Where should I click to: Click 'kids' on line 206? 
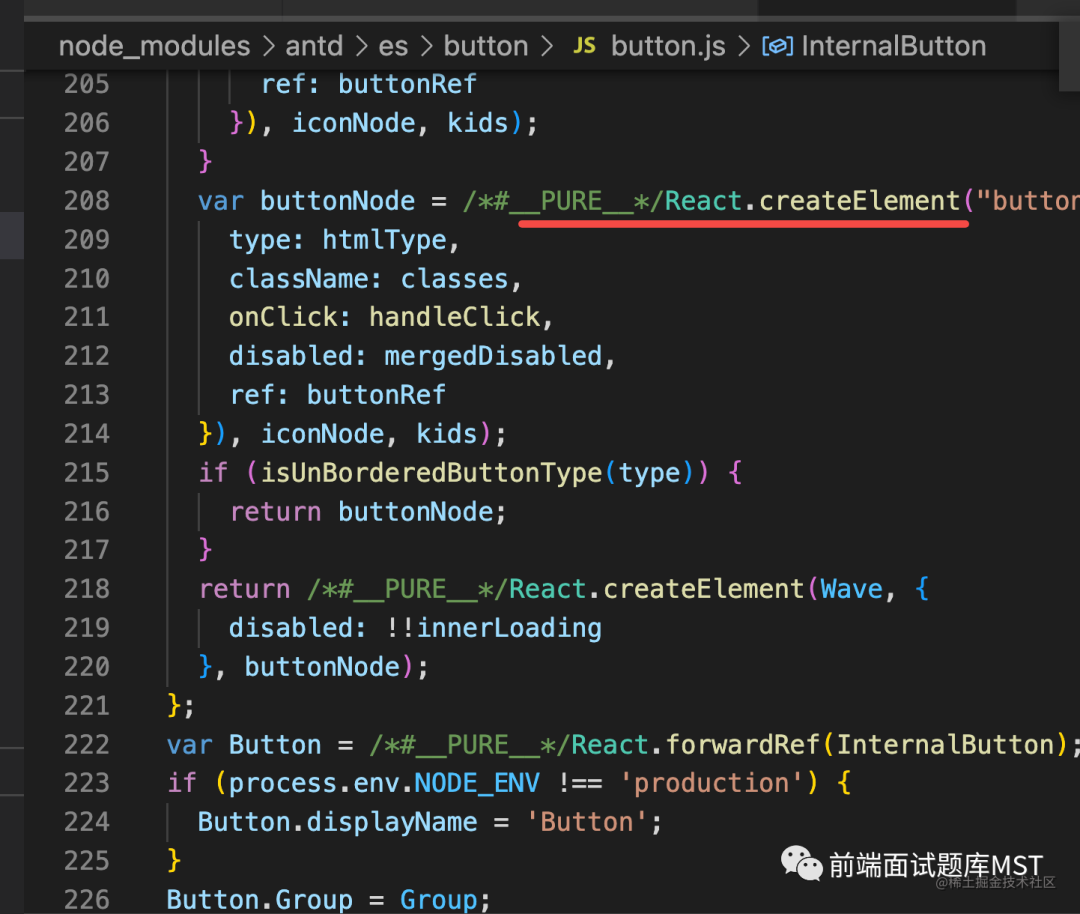point(478,123)
